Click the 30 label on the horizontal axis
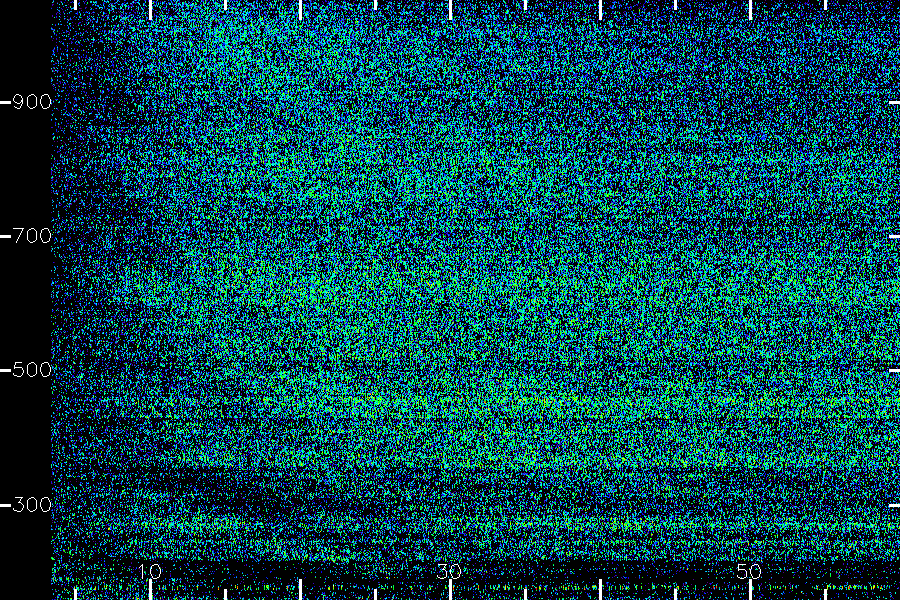Screen dimensions: 900x600 [449, 571]
